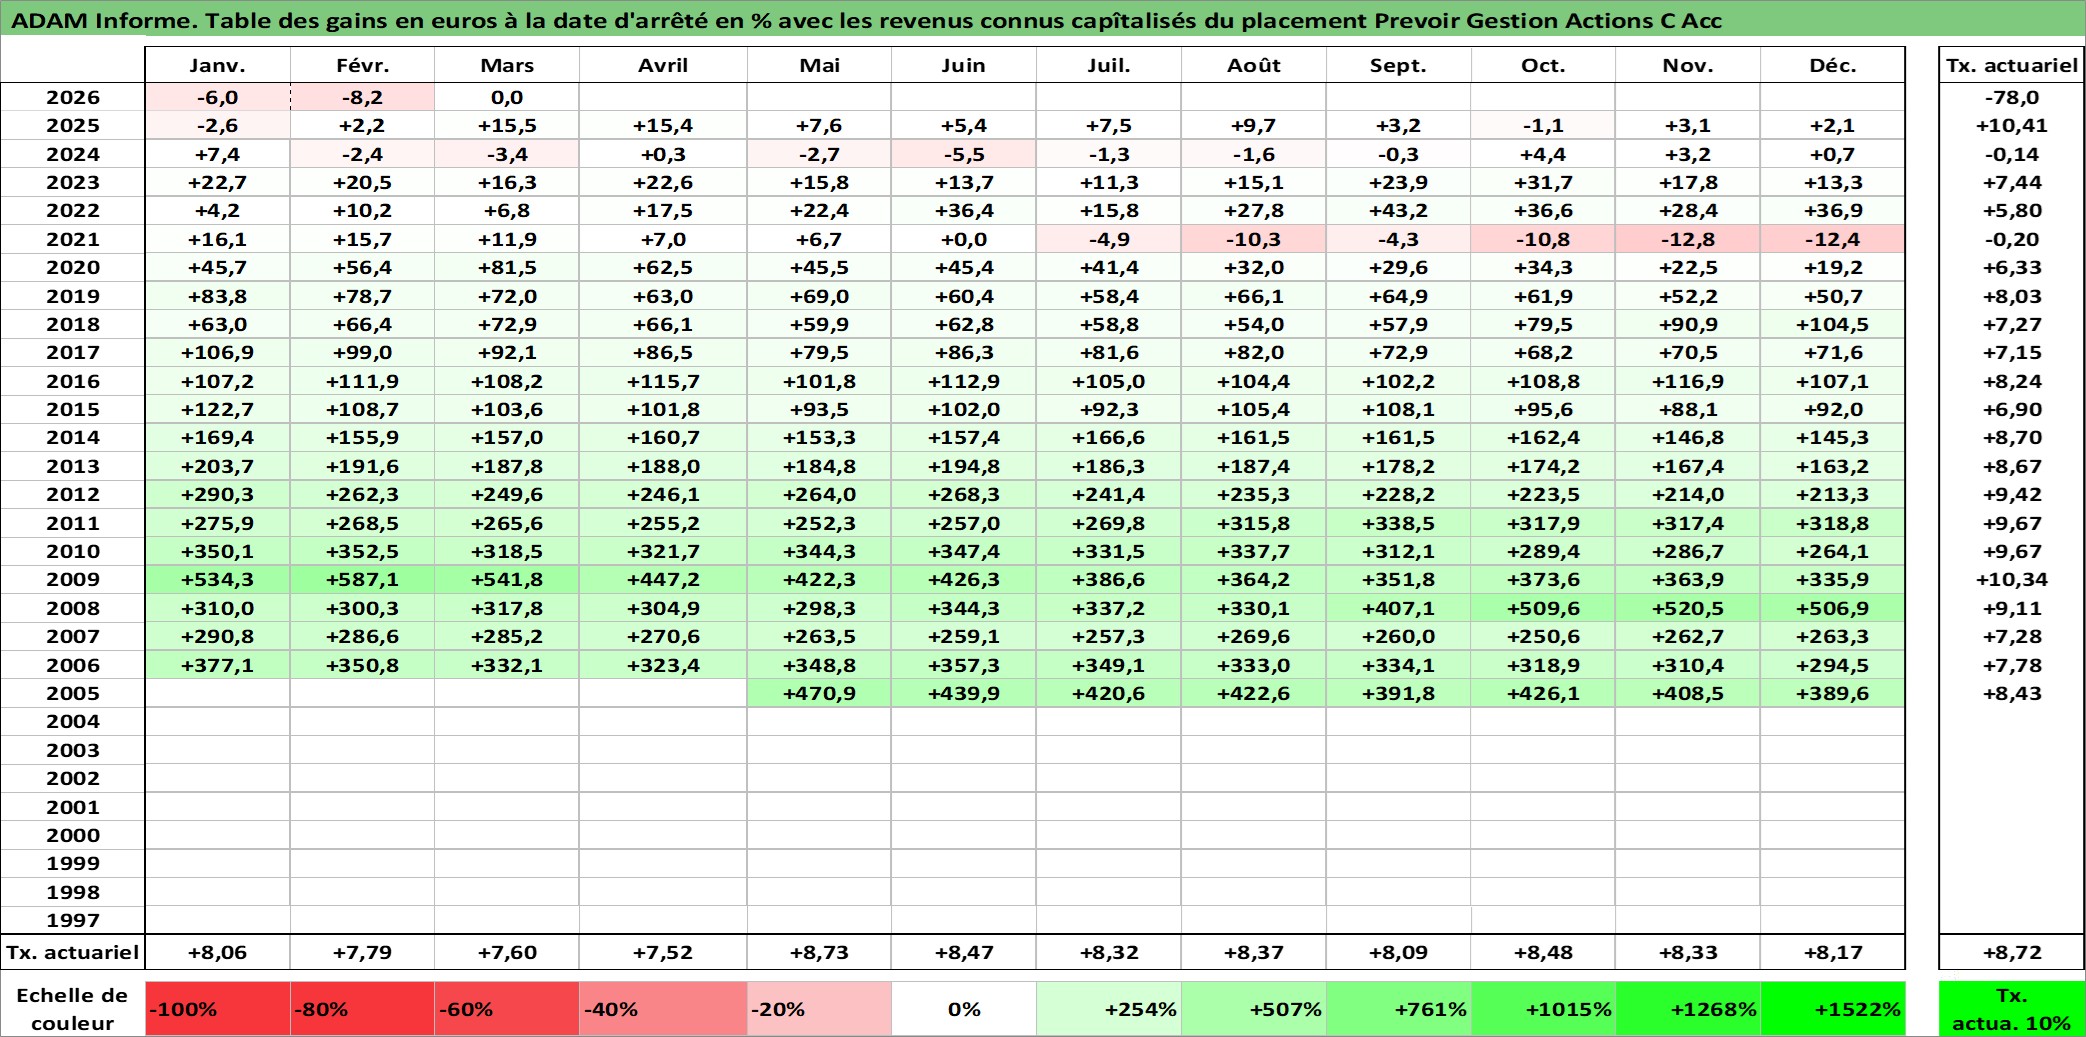Click the -100% red legend swatch
The width and height of the screenshot is (2086, 1037).
218,1009
